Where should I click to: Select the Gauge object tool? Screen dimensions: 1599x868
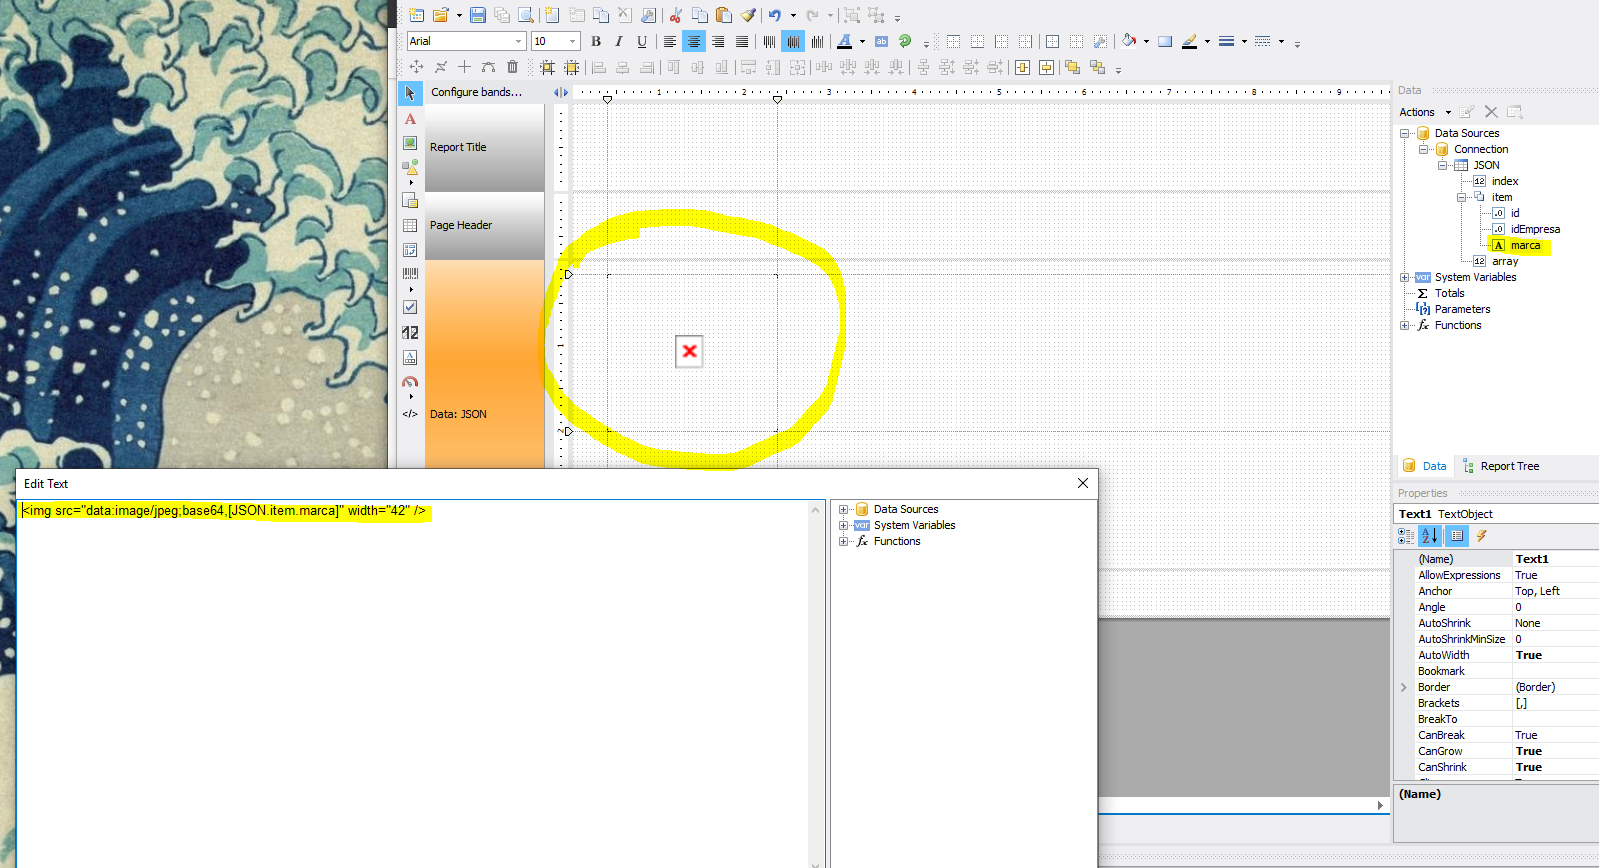410,382
